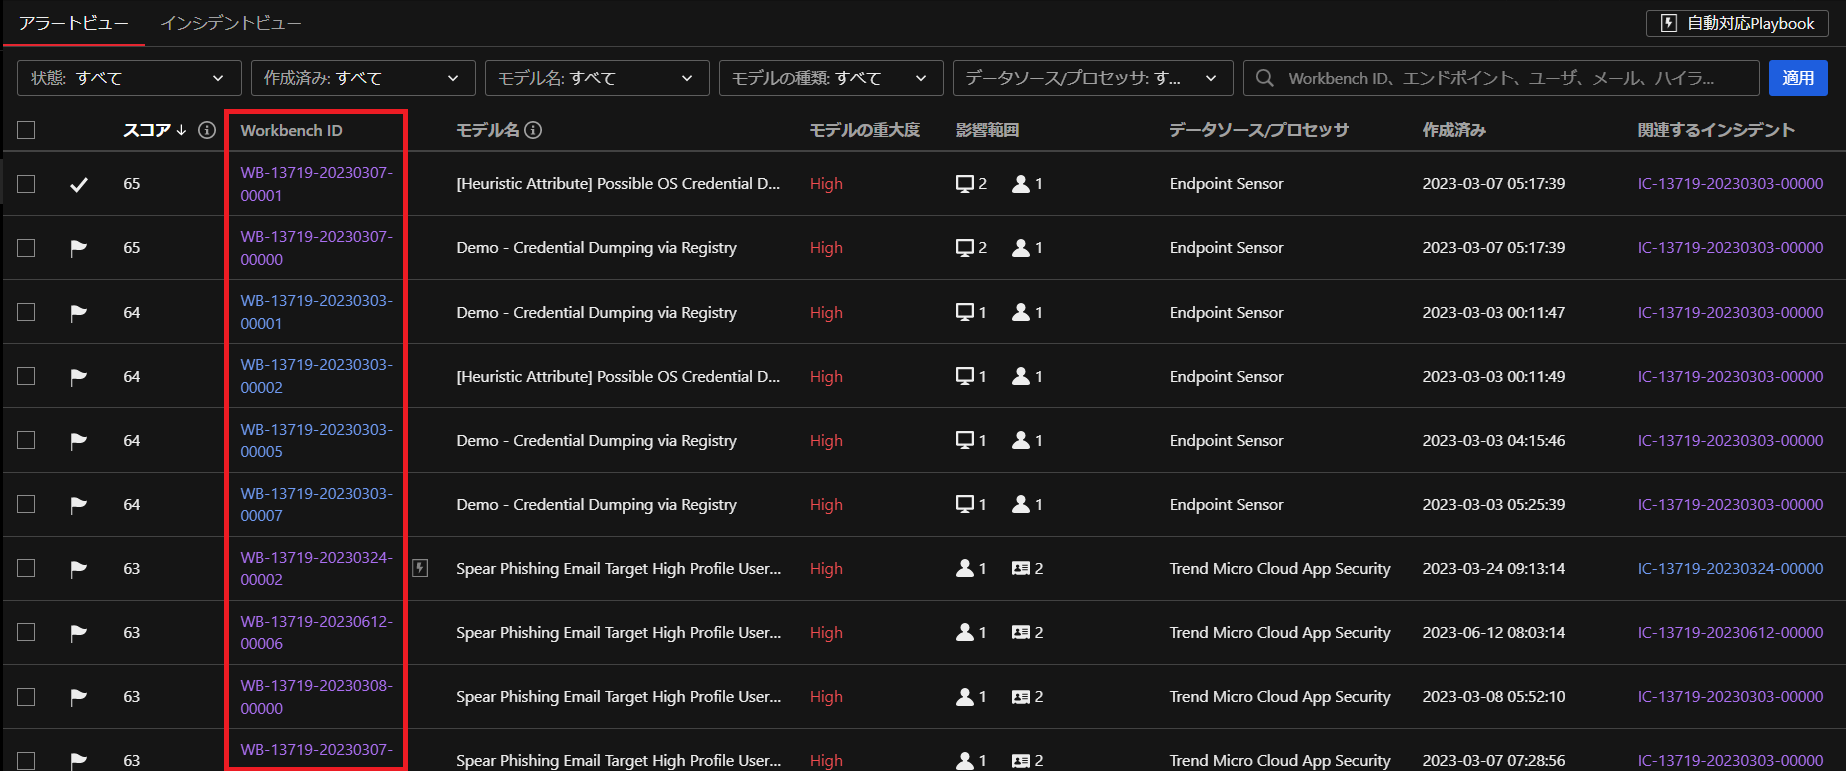The image size is (1846, 771).
Task: Open incident link IC-13719-20230324-00000
Action: click(1730, 568)
